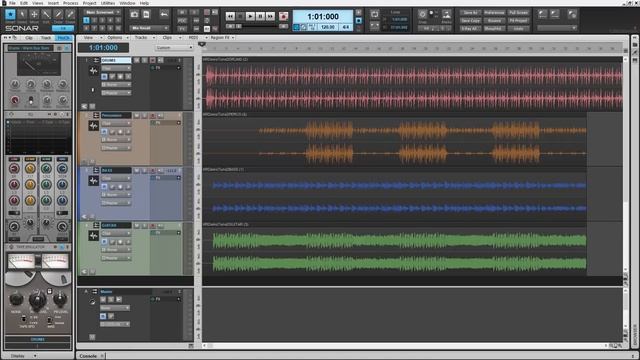Click the Save As button

coord(470,13)
